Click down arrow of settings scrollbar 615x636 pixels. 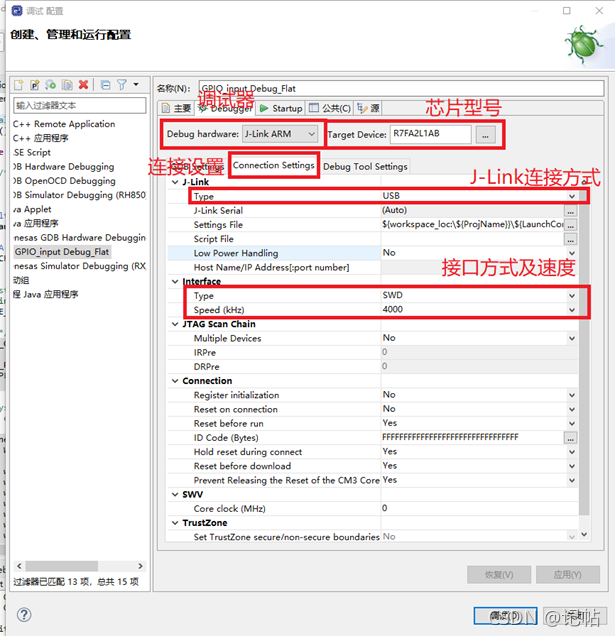[584, 535]
